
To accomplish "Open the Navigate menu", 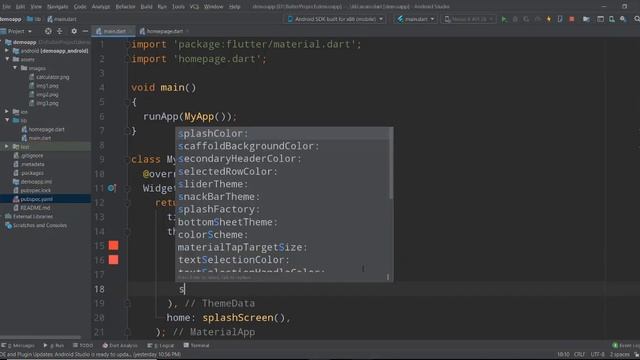I will [58, 7].
